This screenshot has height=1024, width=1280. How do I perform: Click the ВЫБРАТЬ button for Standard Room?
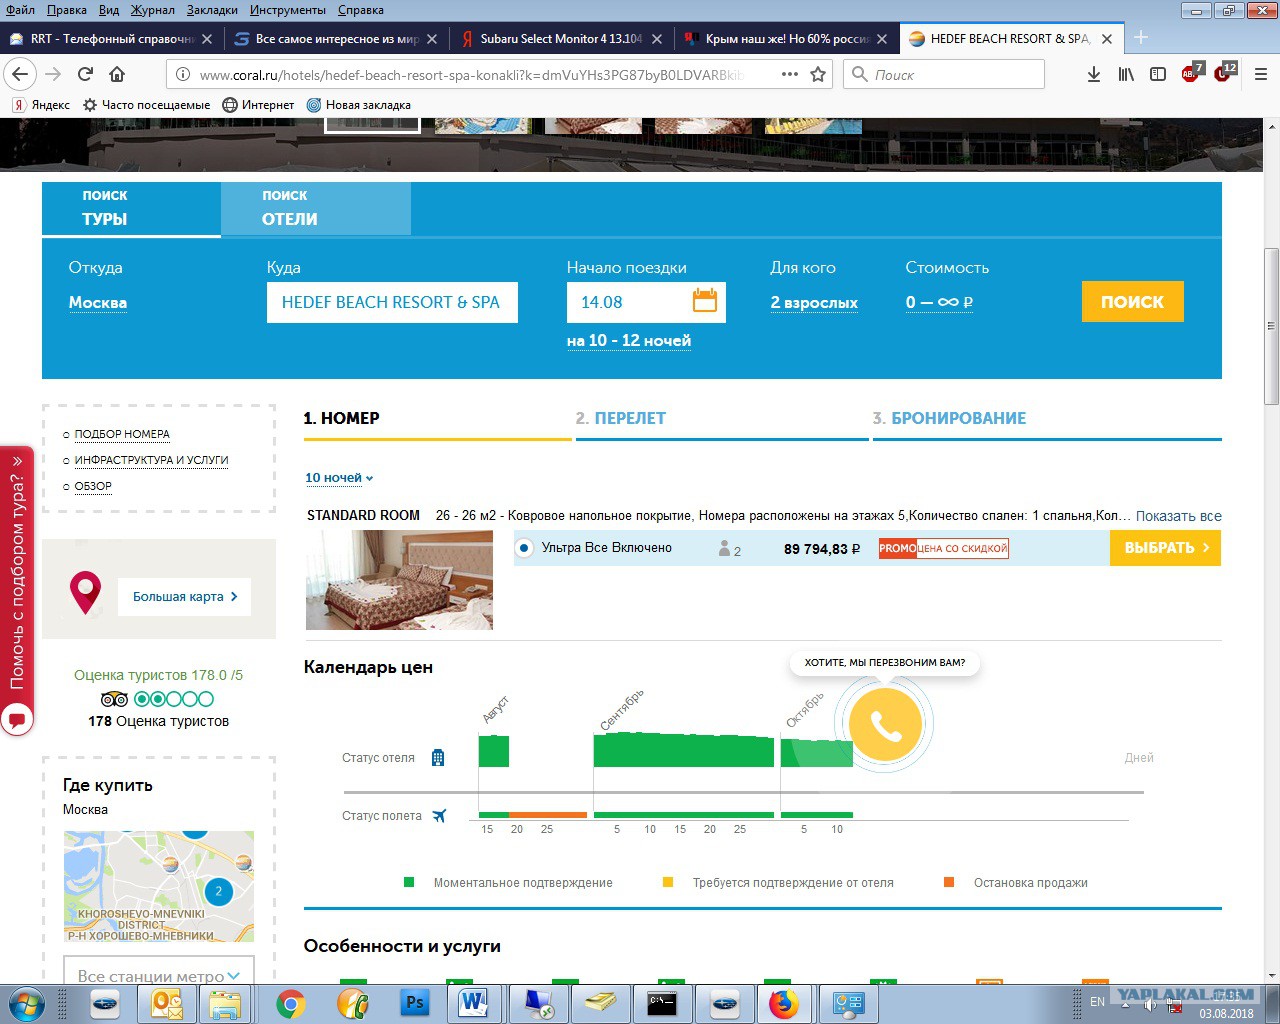pos(1165,548)
